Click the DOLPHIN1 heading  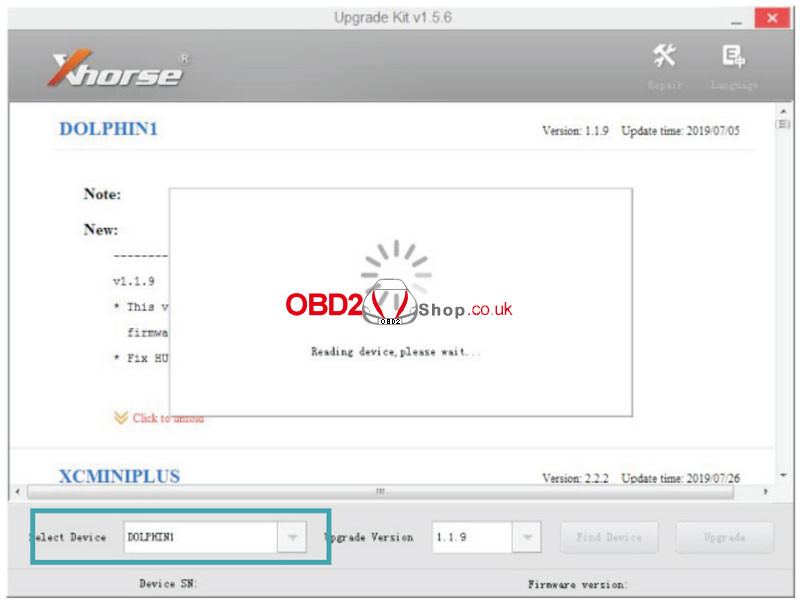point(109,129)
